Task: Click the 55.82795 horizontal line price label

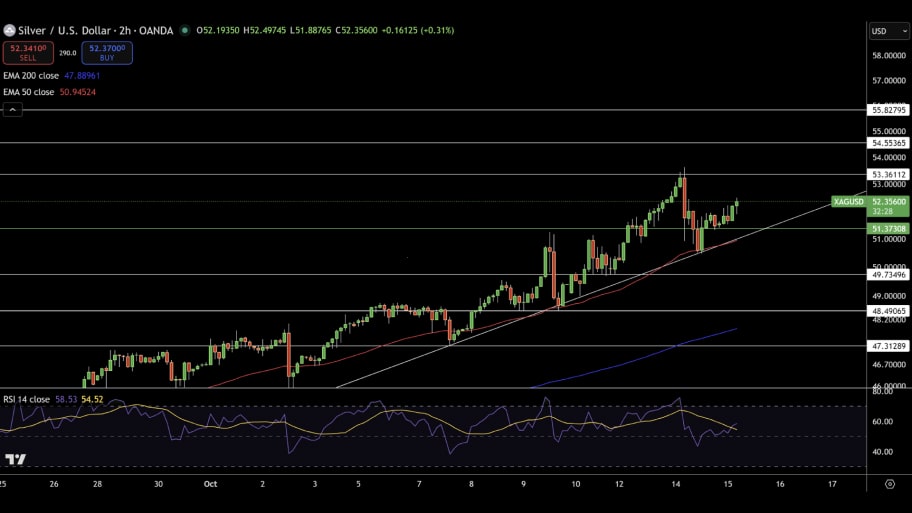Action: [x=889, y=110]
